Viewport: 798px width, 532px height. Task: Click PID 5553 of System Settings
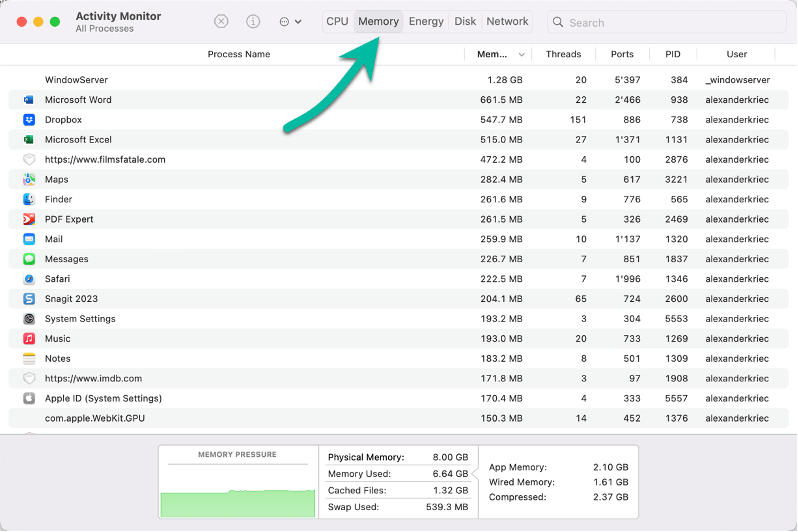tap(676, 319)
